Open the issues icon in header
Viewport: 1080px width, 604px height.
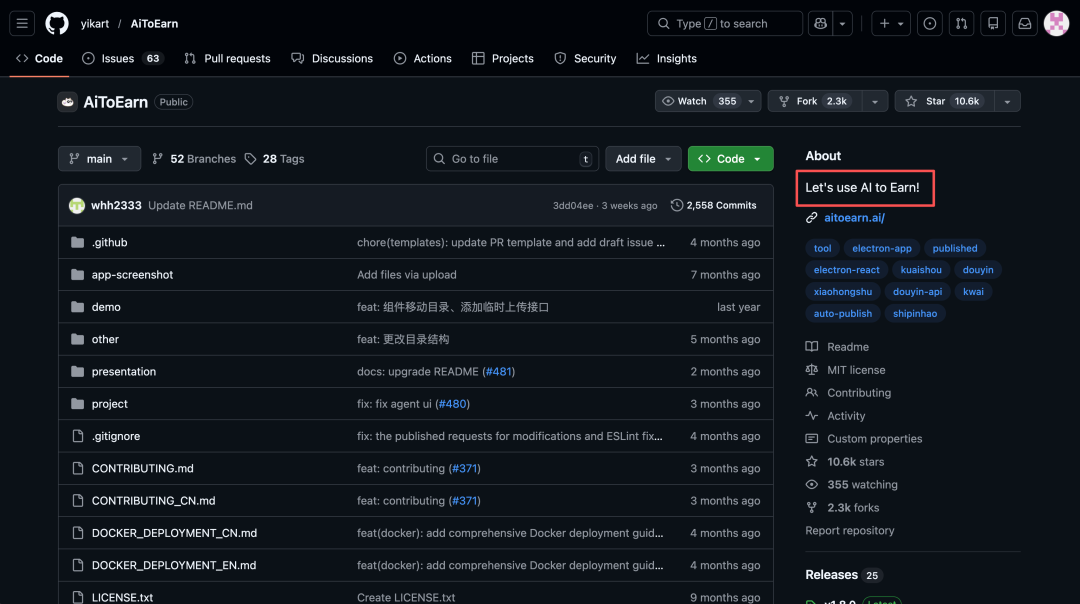coord(930,24)
